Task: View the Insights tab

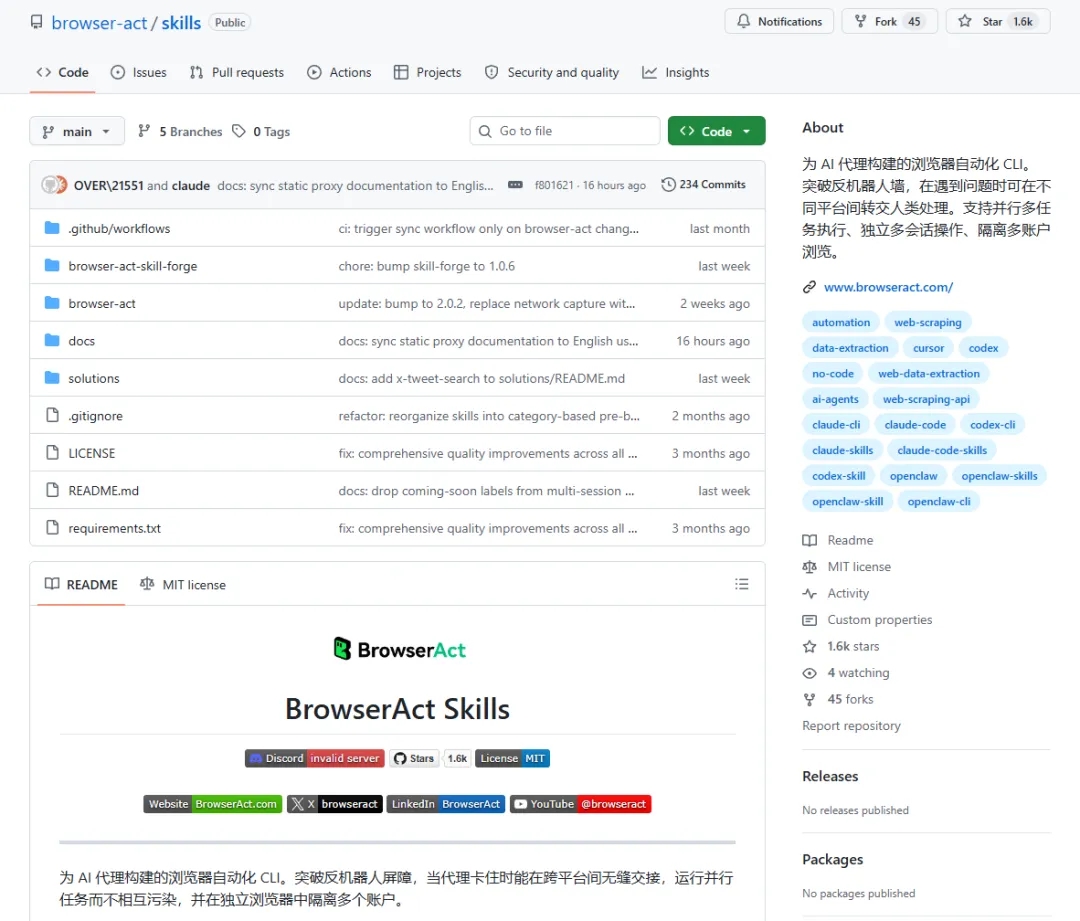Action: (x=676, y=72)
